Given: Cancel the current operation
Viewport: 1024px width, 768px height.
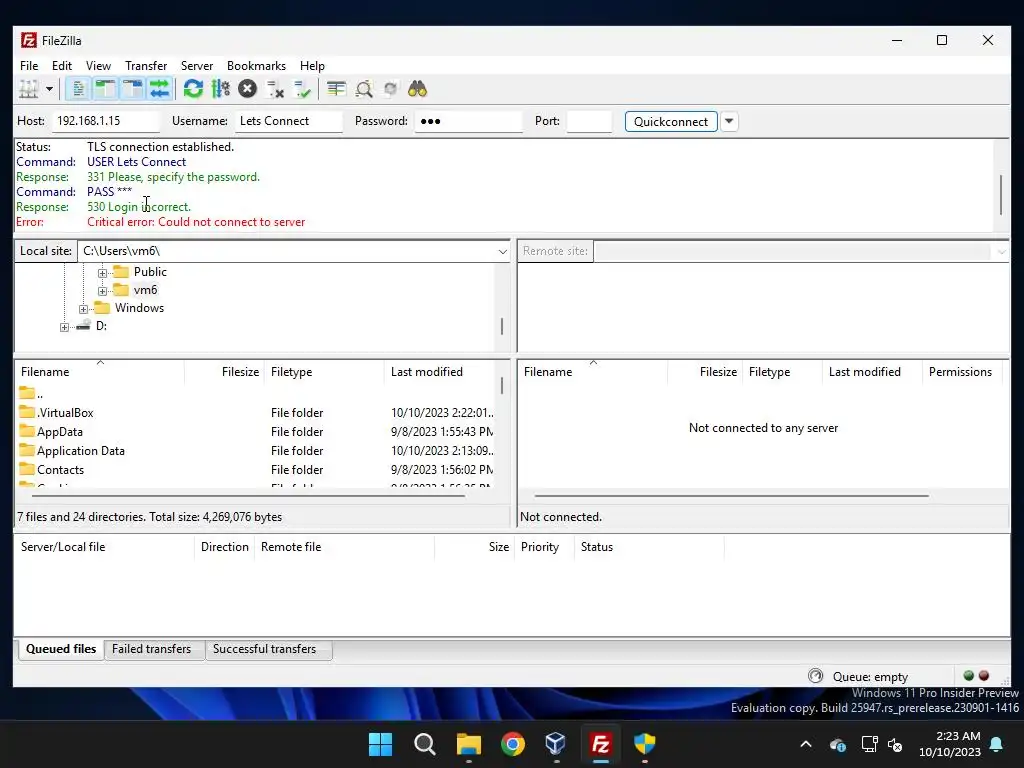Looking at the screenshot, I should [248, 89].
